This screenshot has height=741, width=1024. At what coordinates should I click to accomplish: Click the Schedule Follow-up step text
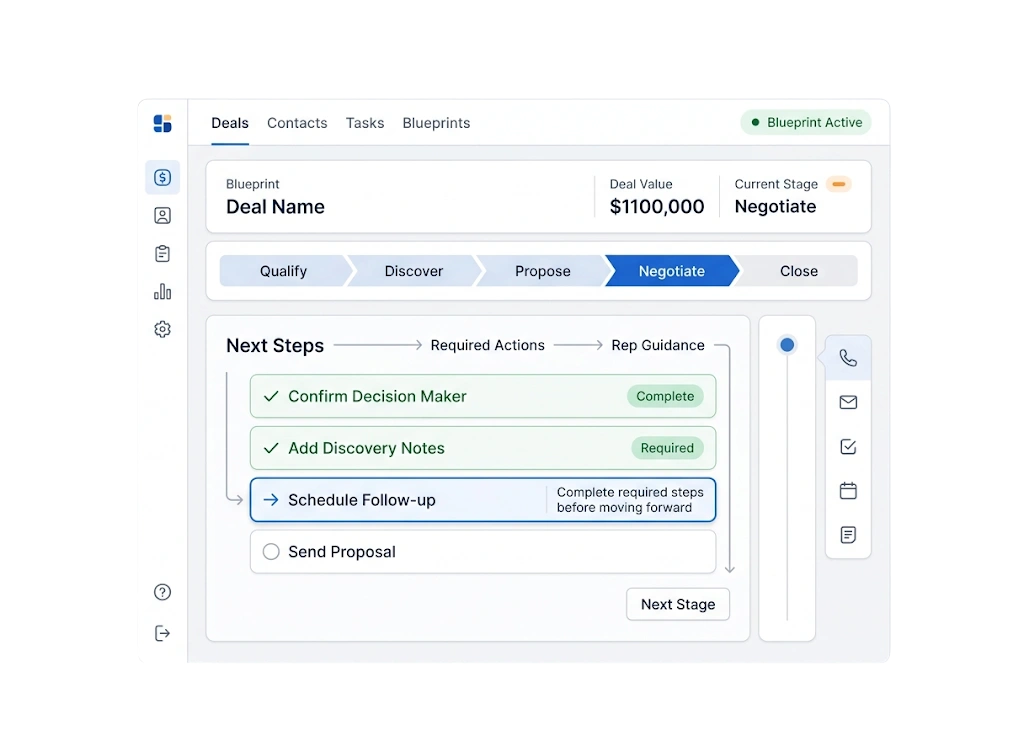(362, 500)
